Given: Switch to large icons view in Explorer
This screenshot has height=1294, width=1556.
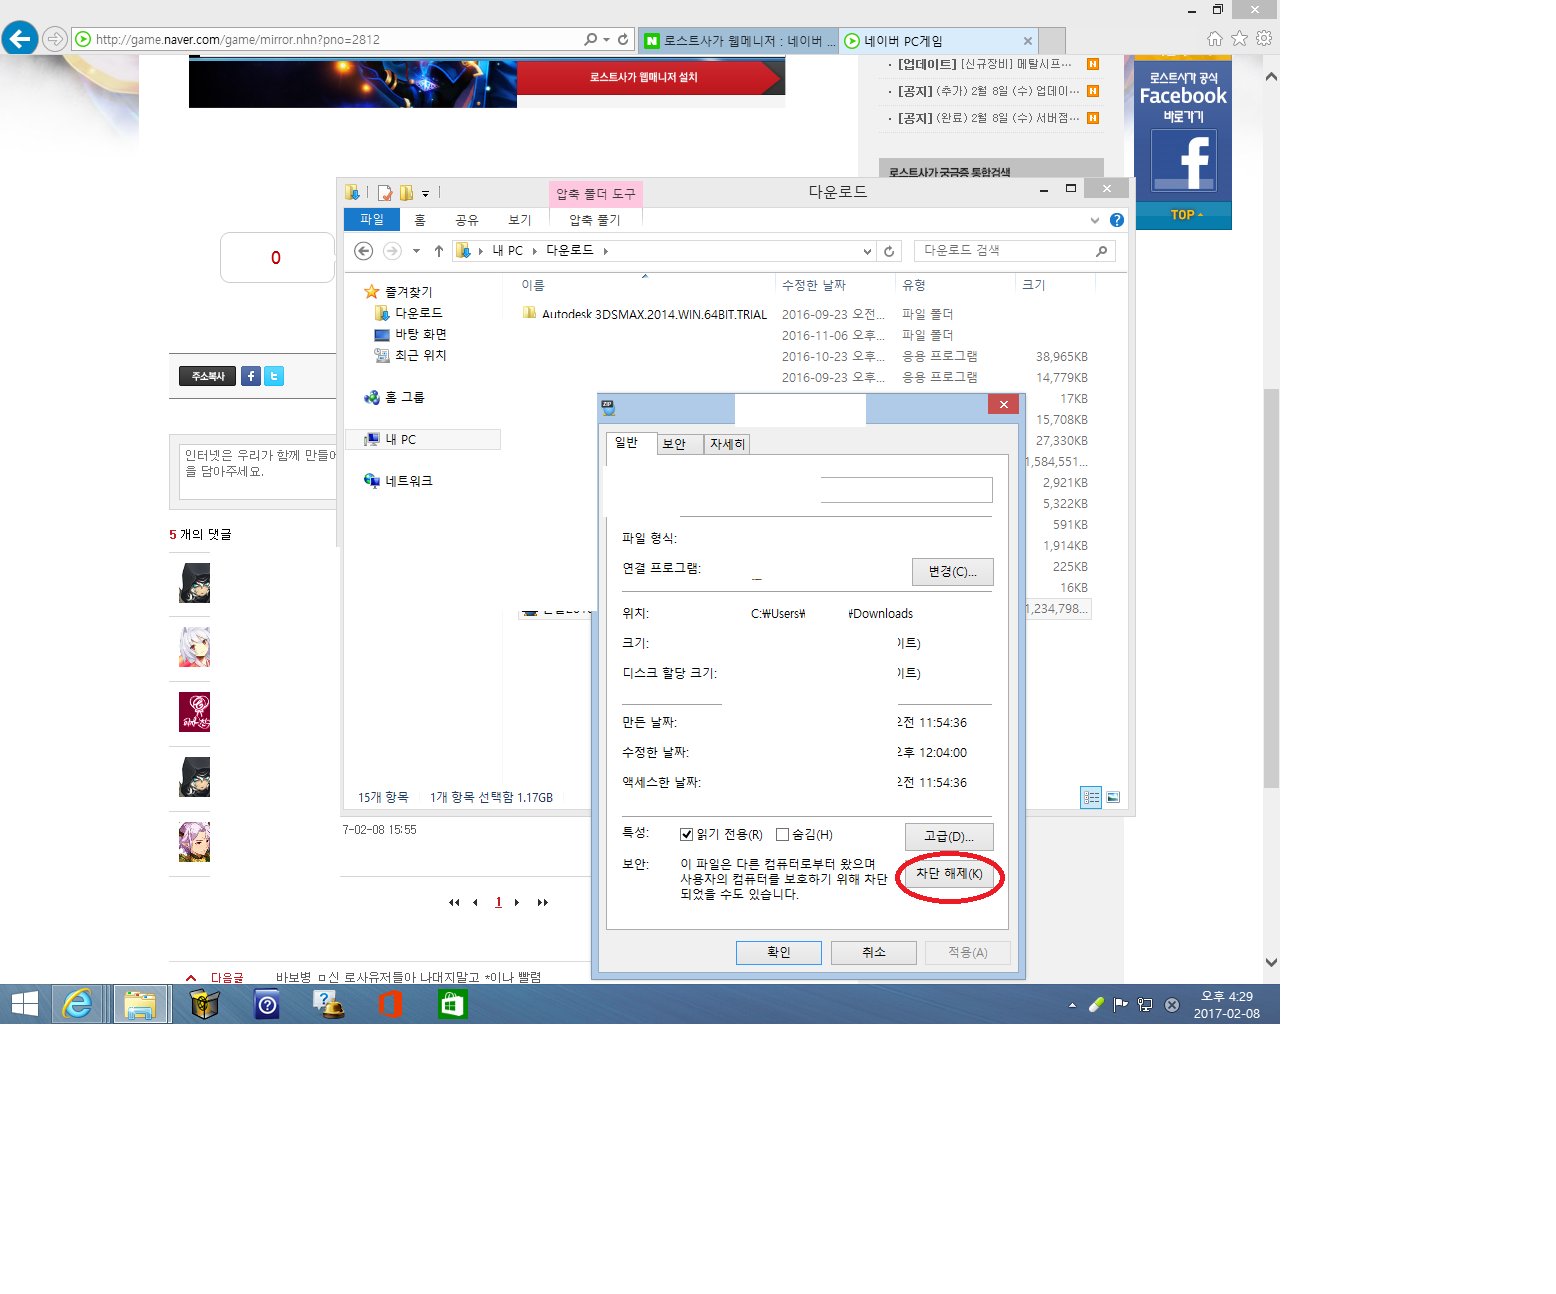Looking at the screenshot, I should coord(1113,797).
